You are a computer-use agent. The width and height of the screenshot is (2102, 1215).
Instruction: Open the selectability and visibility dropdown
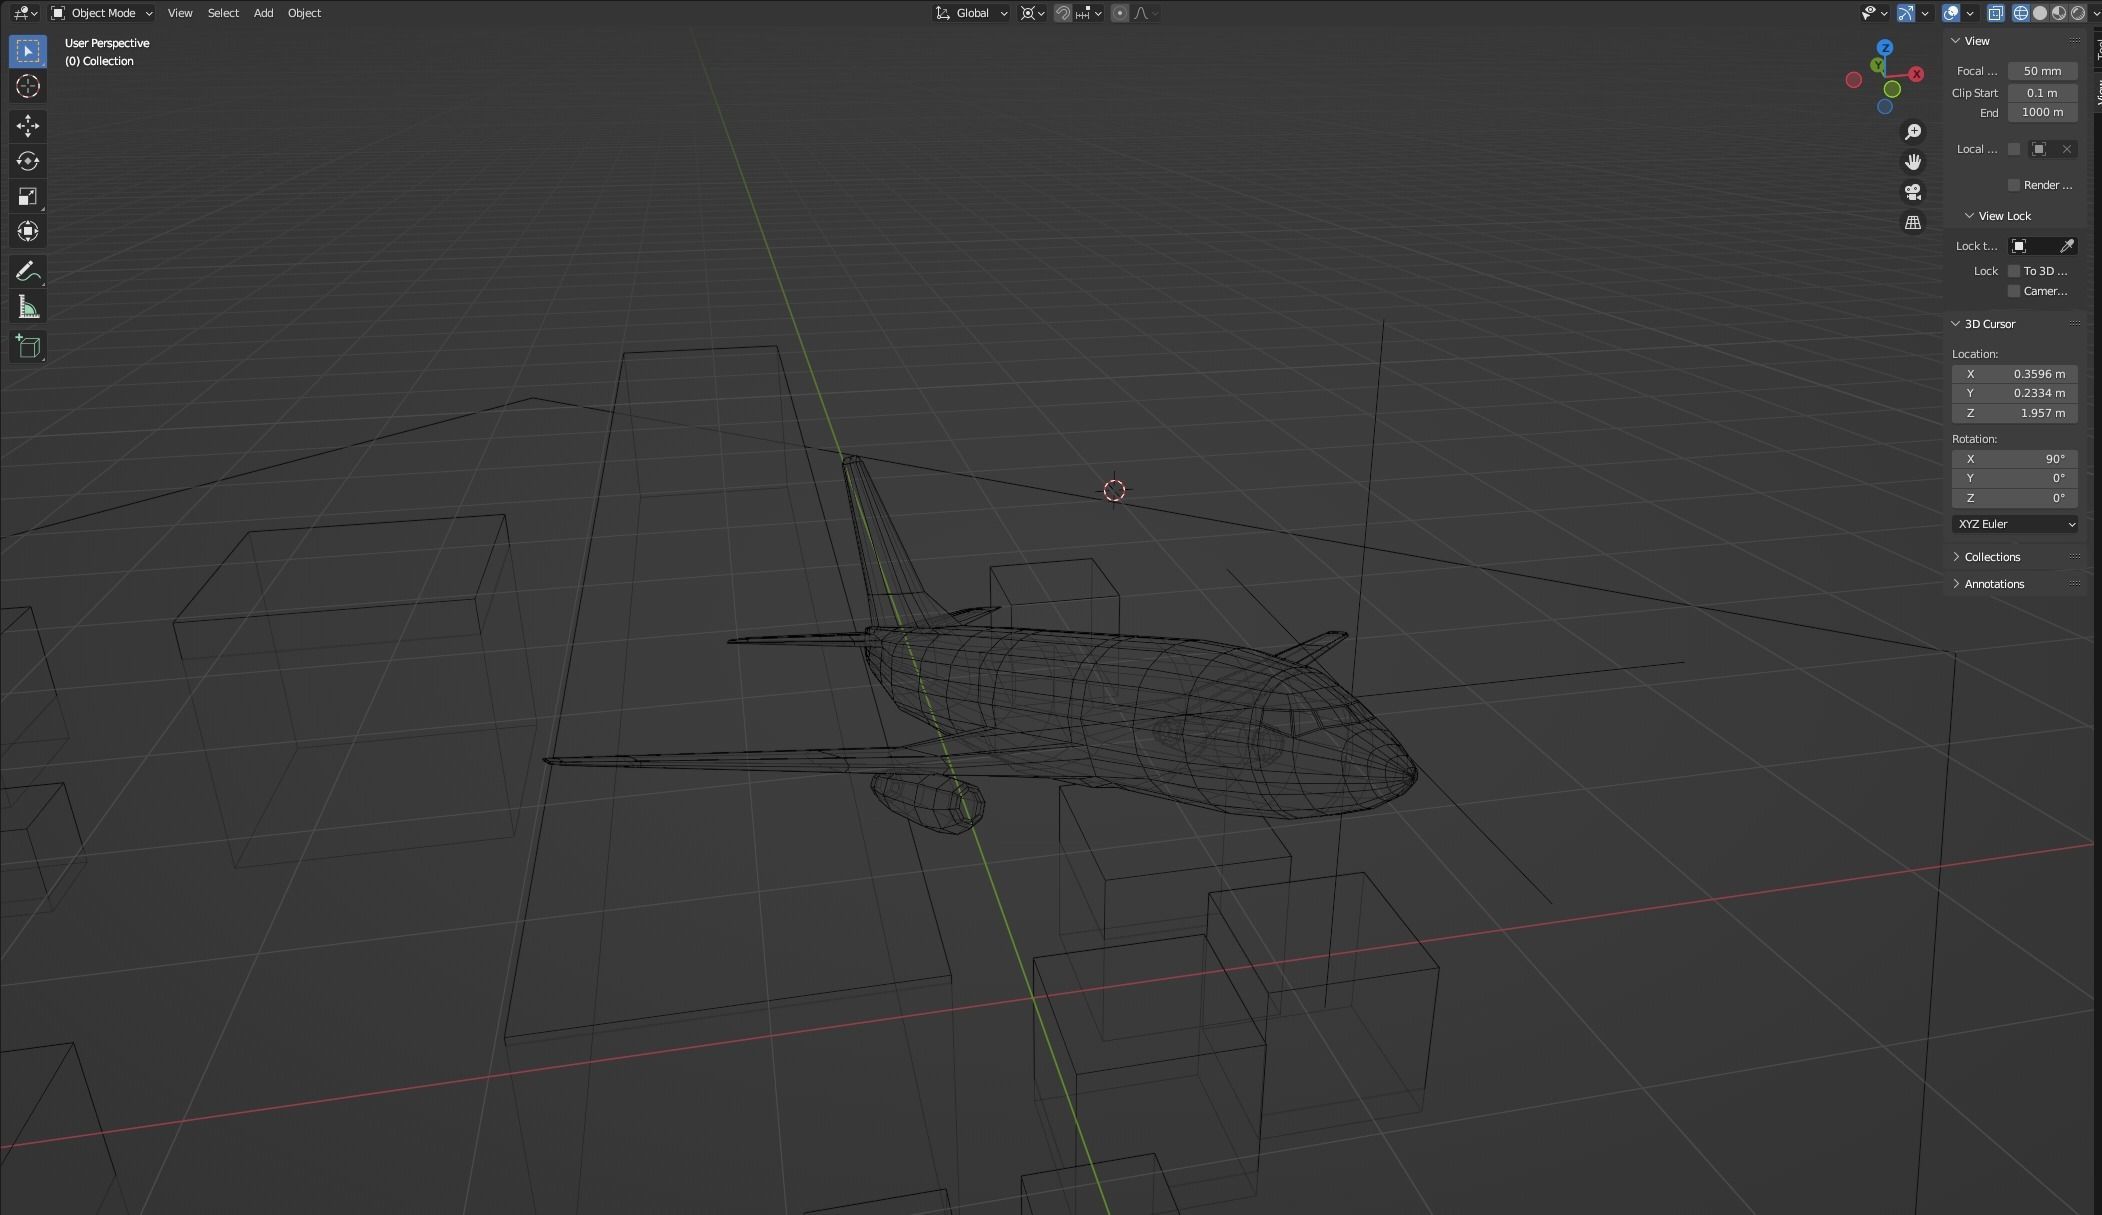[1874, 13]
